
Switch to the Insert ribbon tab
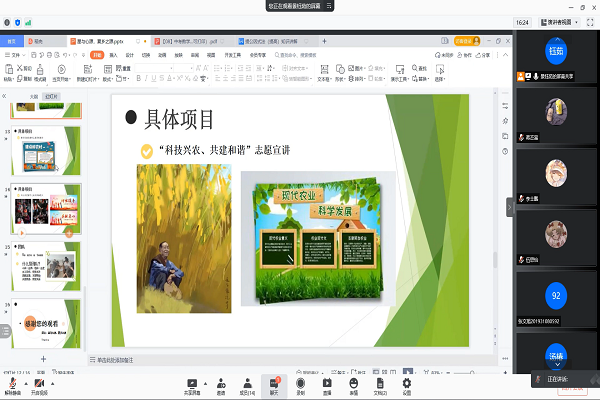click(113, 55)
